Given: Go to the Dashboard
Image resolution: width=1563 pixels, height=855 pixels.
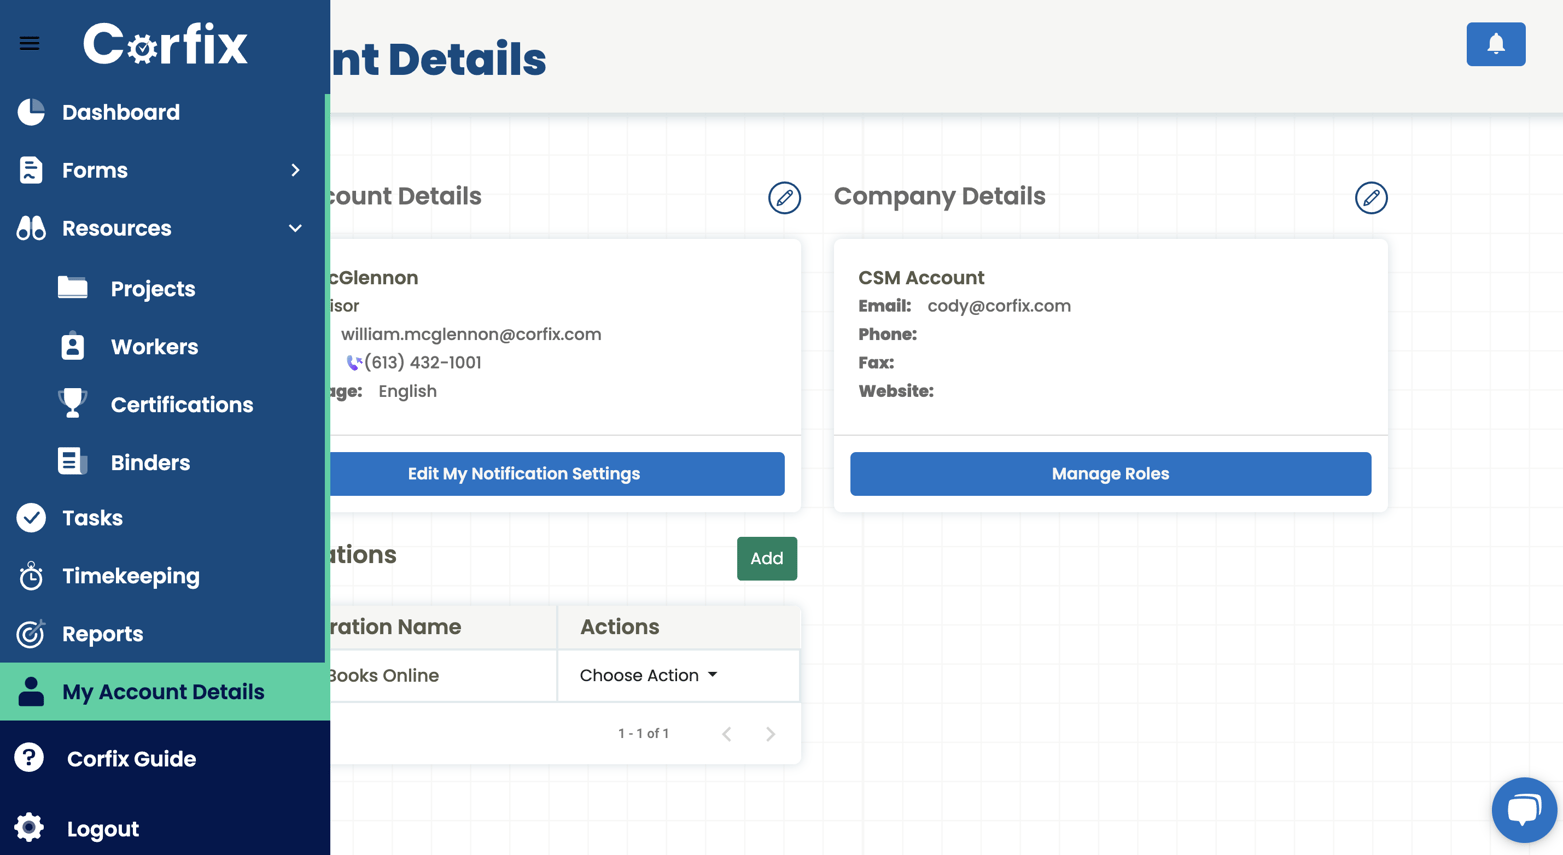Looking at the screenshot, I should [x=121, y=112].
